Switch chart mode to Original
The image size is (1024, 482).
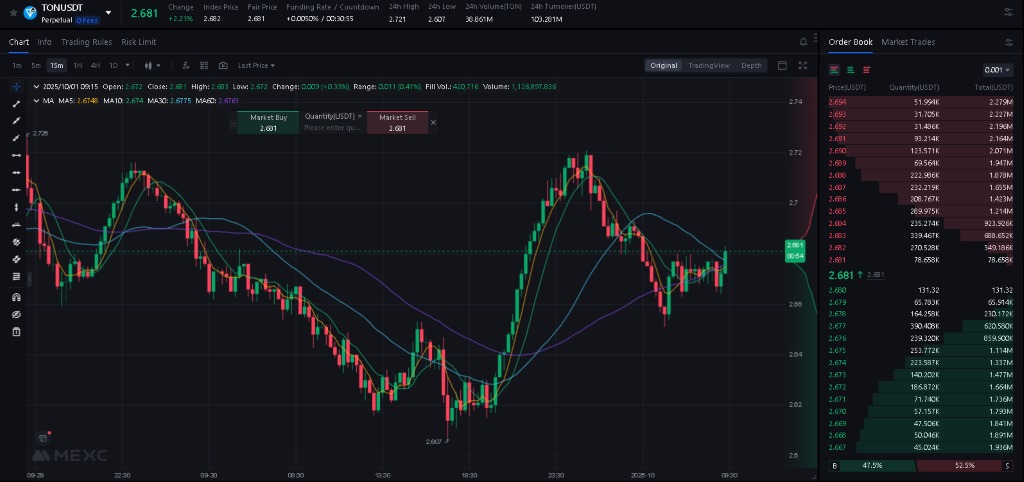tap(664, 65)
